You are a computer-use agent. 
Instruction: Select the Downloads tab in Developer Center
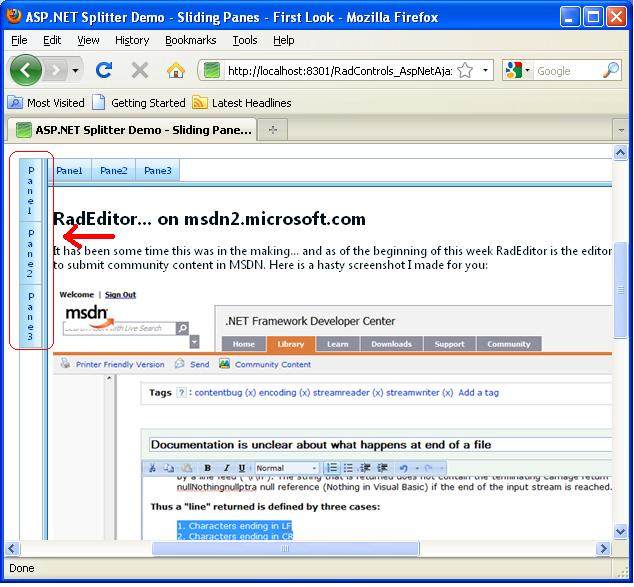click(391, 344)
